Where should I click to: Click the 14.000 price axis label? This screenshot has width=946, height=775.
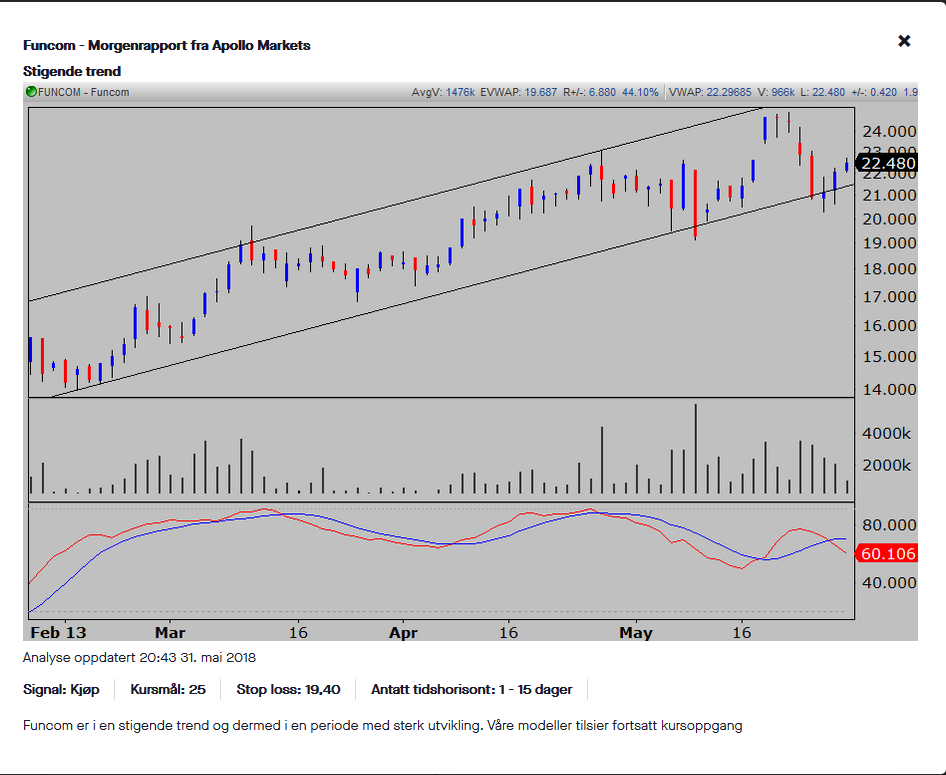tap(889, 390)
